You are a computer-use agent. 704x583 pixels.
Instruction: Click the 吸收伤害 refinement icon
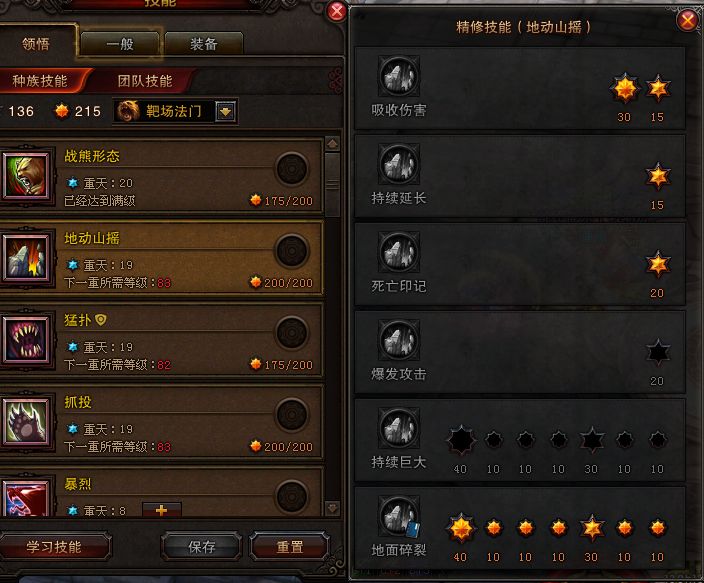(399, 76)
